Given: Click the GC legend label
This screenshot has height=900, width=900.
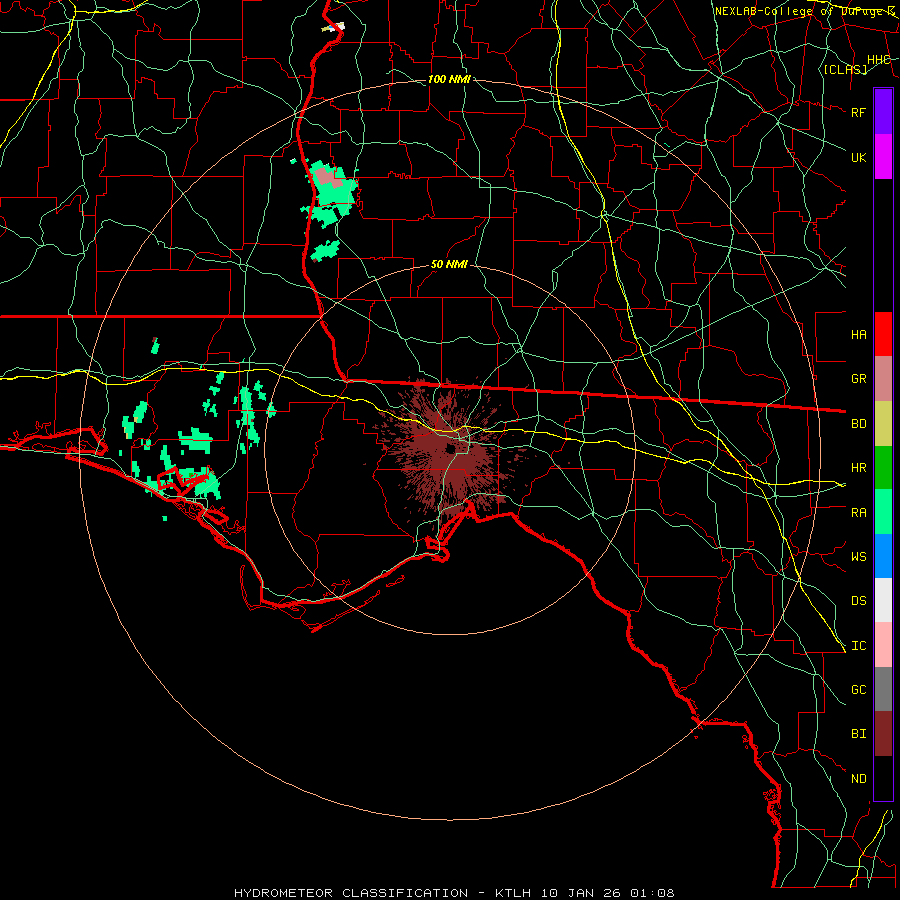Looking at the screenshot, I should pyautogui.click(x=858, y=689).
